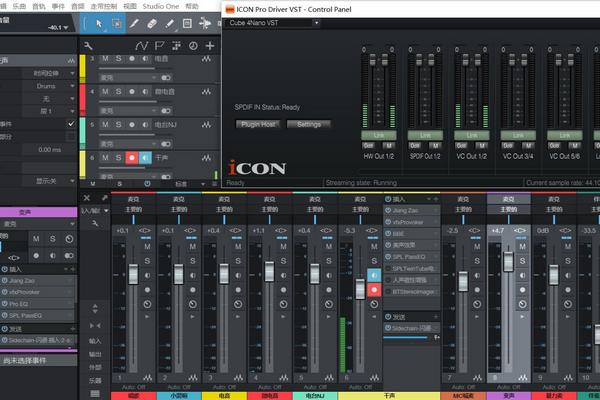The width and height of the screenshot is (600, 400).
Task: Select the Split blade tool
Action: tap(134, 24)
